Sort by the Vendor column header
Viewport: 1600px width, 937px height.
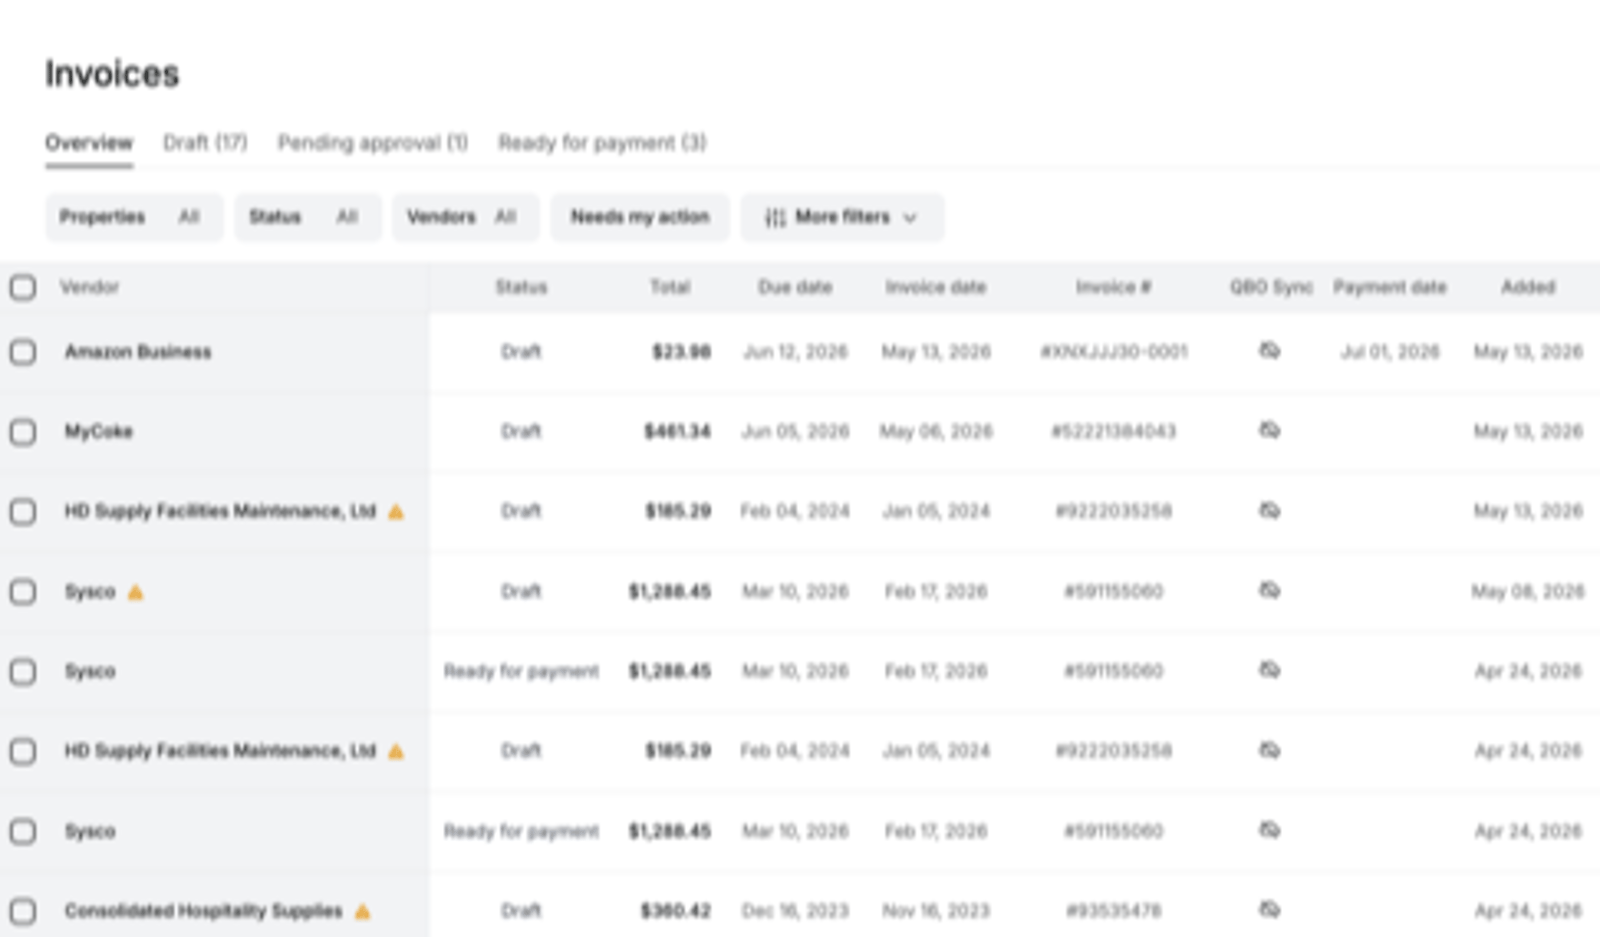(89, 288)
